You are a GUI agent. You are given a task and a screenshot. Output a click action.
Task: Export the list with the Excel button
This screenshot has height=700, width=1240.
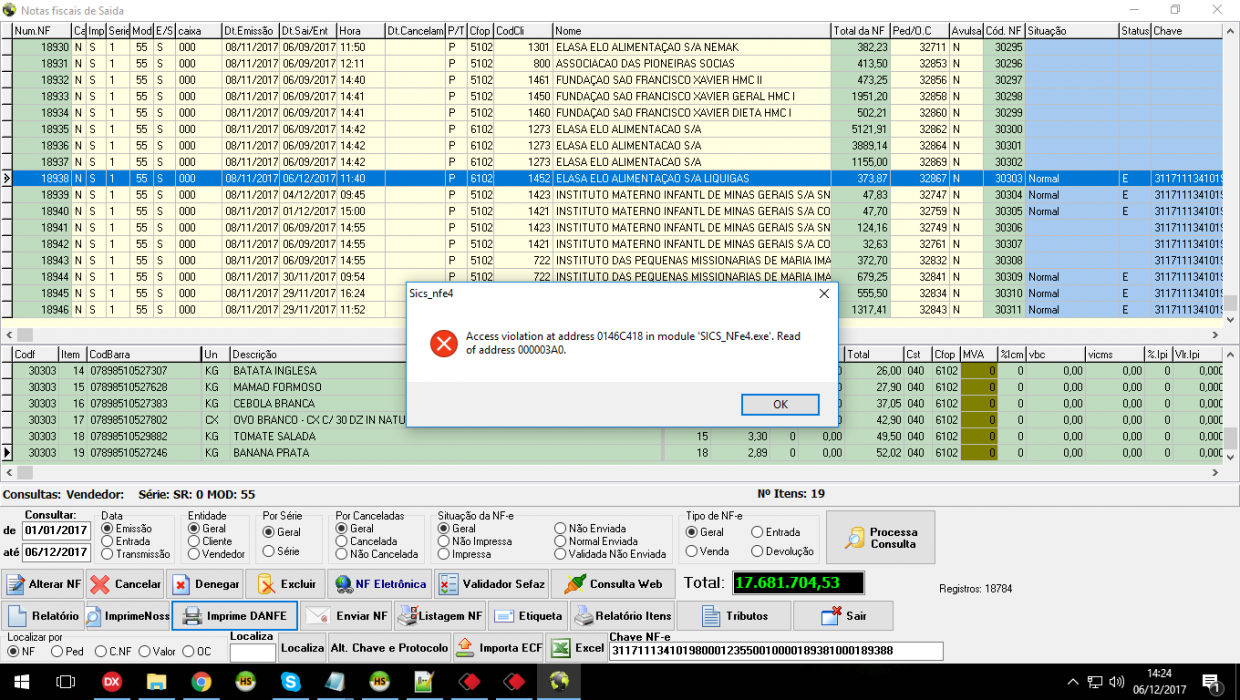point(576,648)
